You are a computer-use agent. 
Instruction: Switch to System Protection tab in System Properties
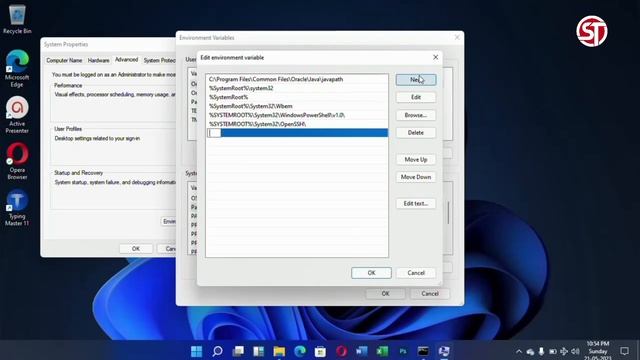[x=159, y=60]
